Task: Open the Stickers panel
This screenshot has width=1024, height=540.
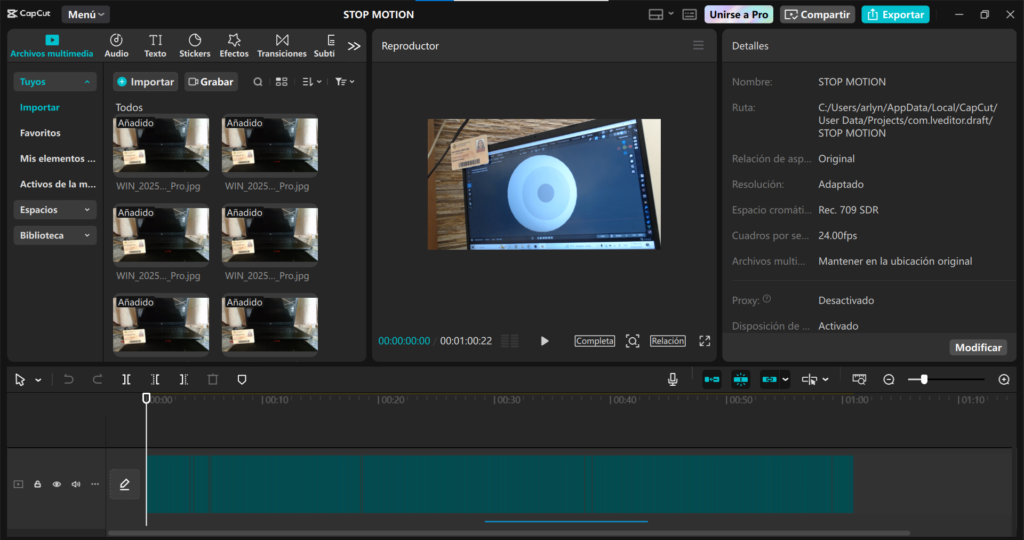Action: (194, 45)
